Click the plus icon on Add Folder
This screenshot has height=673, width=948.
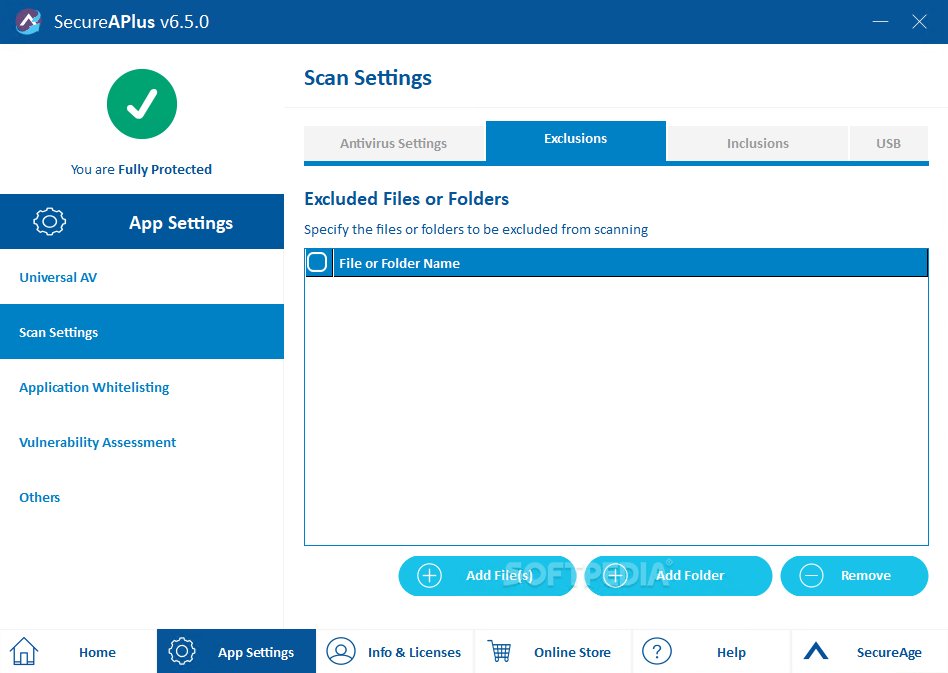[615, 576]
